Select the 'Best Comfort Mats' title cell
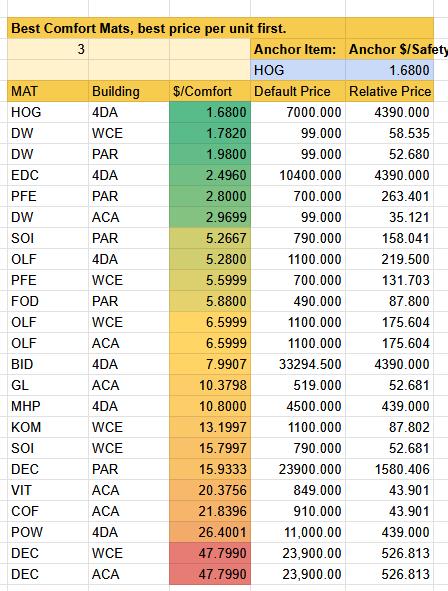448x591 pixels. 176,28
